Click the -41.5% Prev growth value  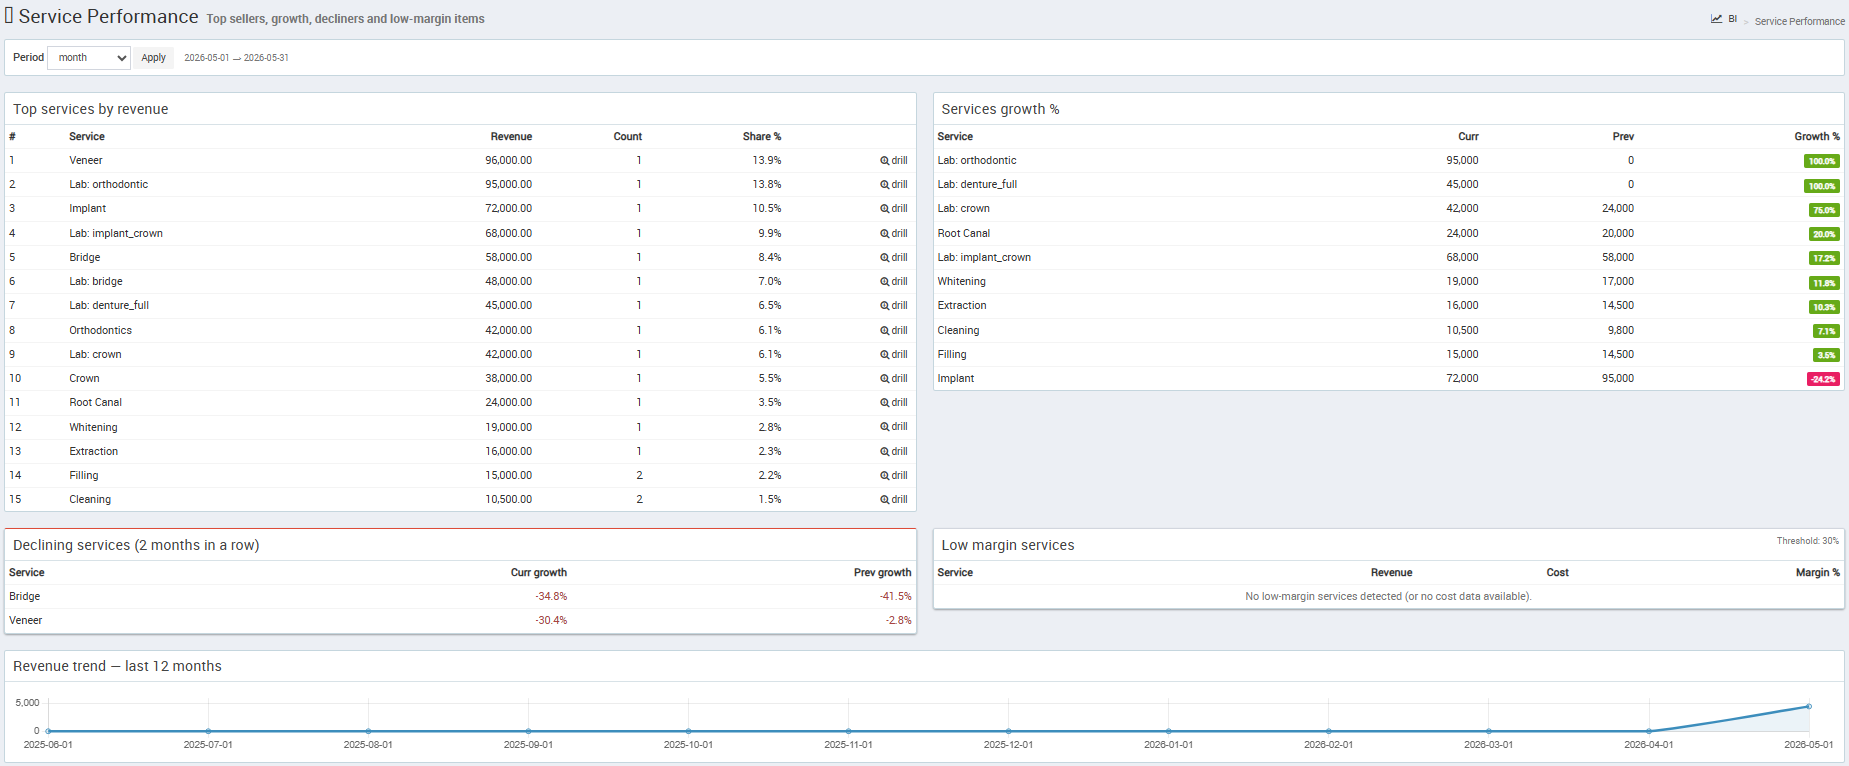(896, 596)
